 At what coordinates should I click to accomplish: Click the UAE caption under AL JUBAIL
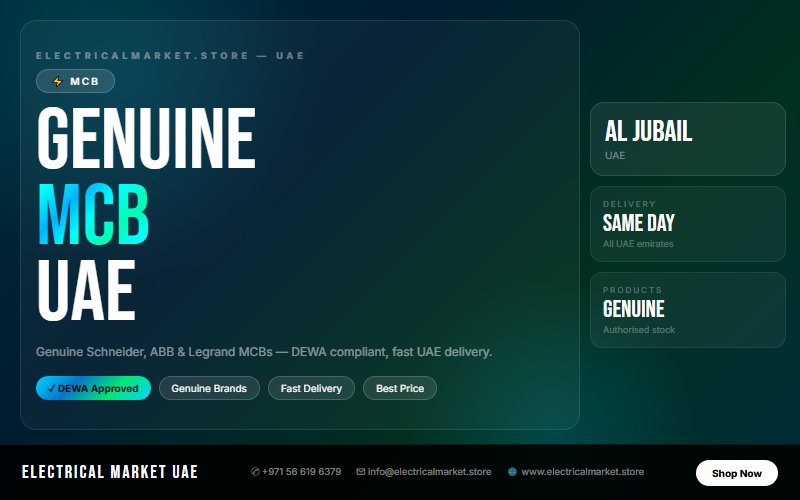(615, 156)
